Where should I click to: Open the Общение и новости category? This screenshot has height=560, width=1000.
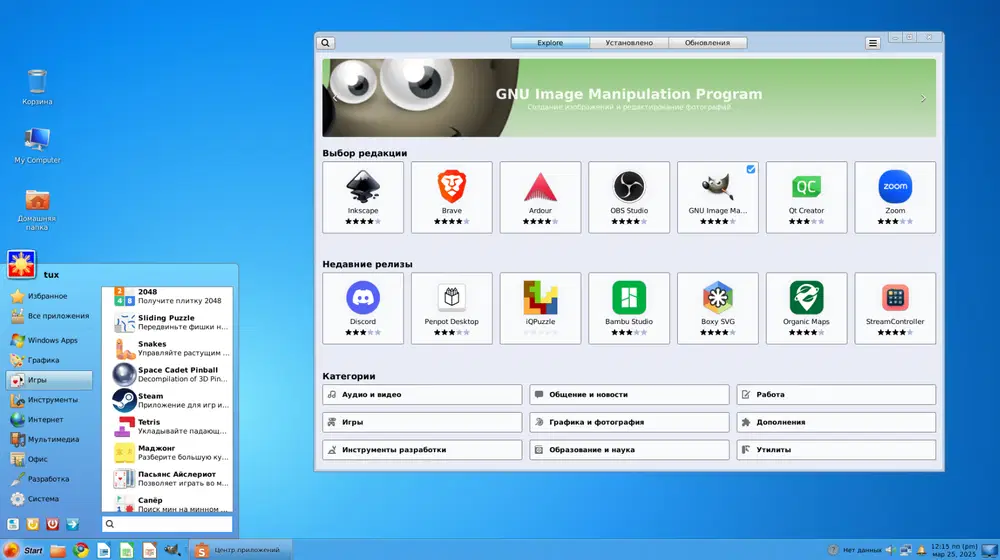(629, 394)
